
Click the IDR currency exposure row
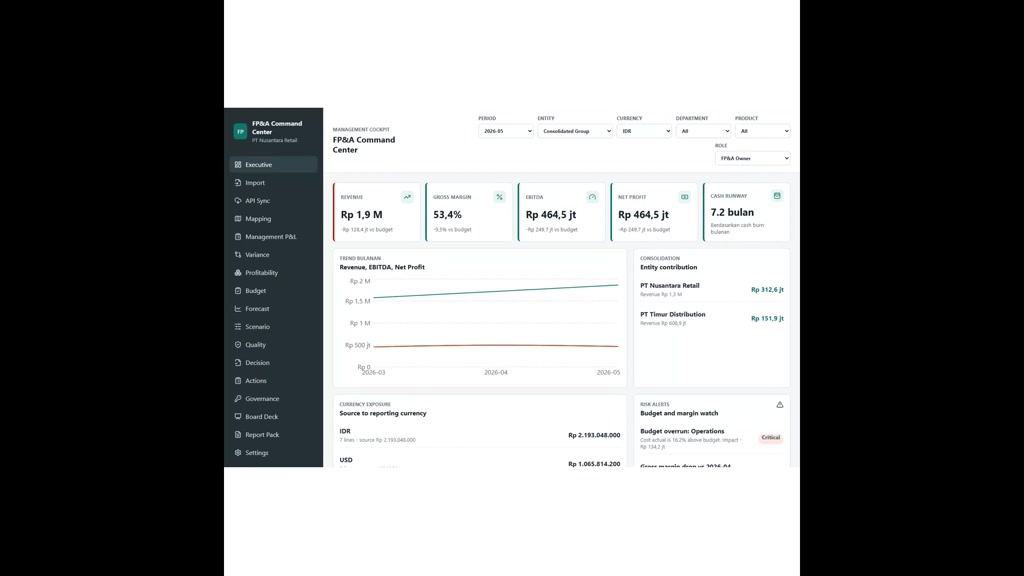pyautogui.click(x=480, y=435)
